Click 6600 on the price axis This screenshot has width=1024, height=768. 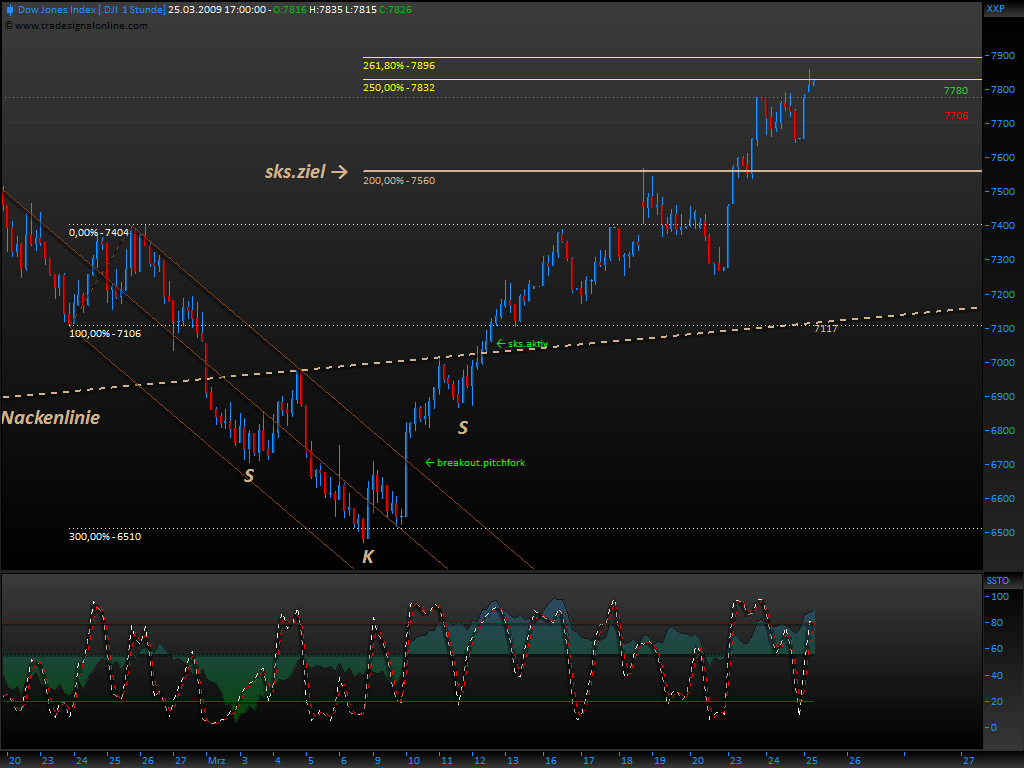coord(1002,498)
